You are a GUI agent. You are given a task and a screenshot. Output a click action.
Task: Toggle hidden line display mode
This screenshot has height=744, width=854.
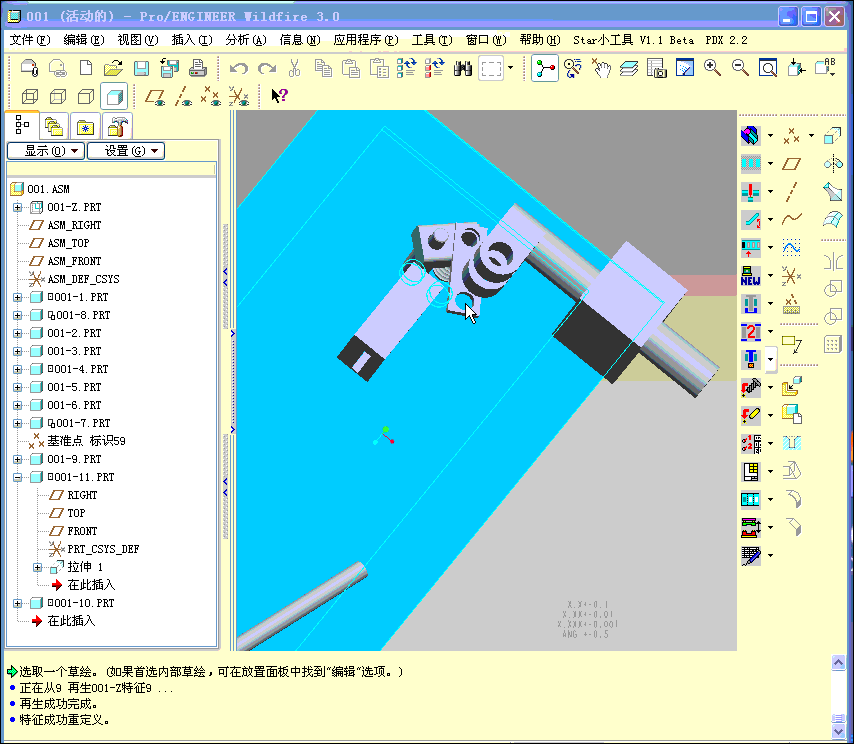tap(58, 97)
